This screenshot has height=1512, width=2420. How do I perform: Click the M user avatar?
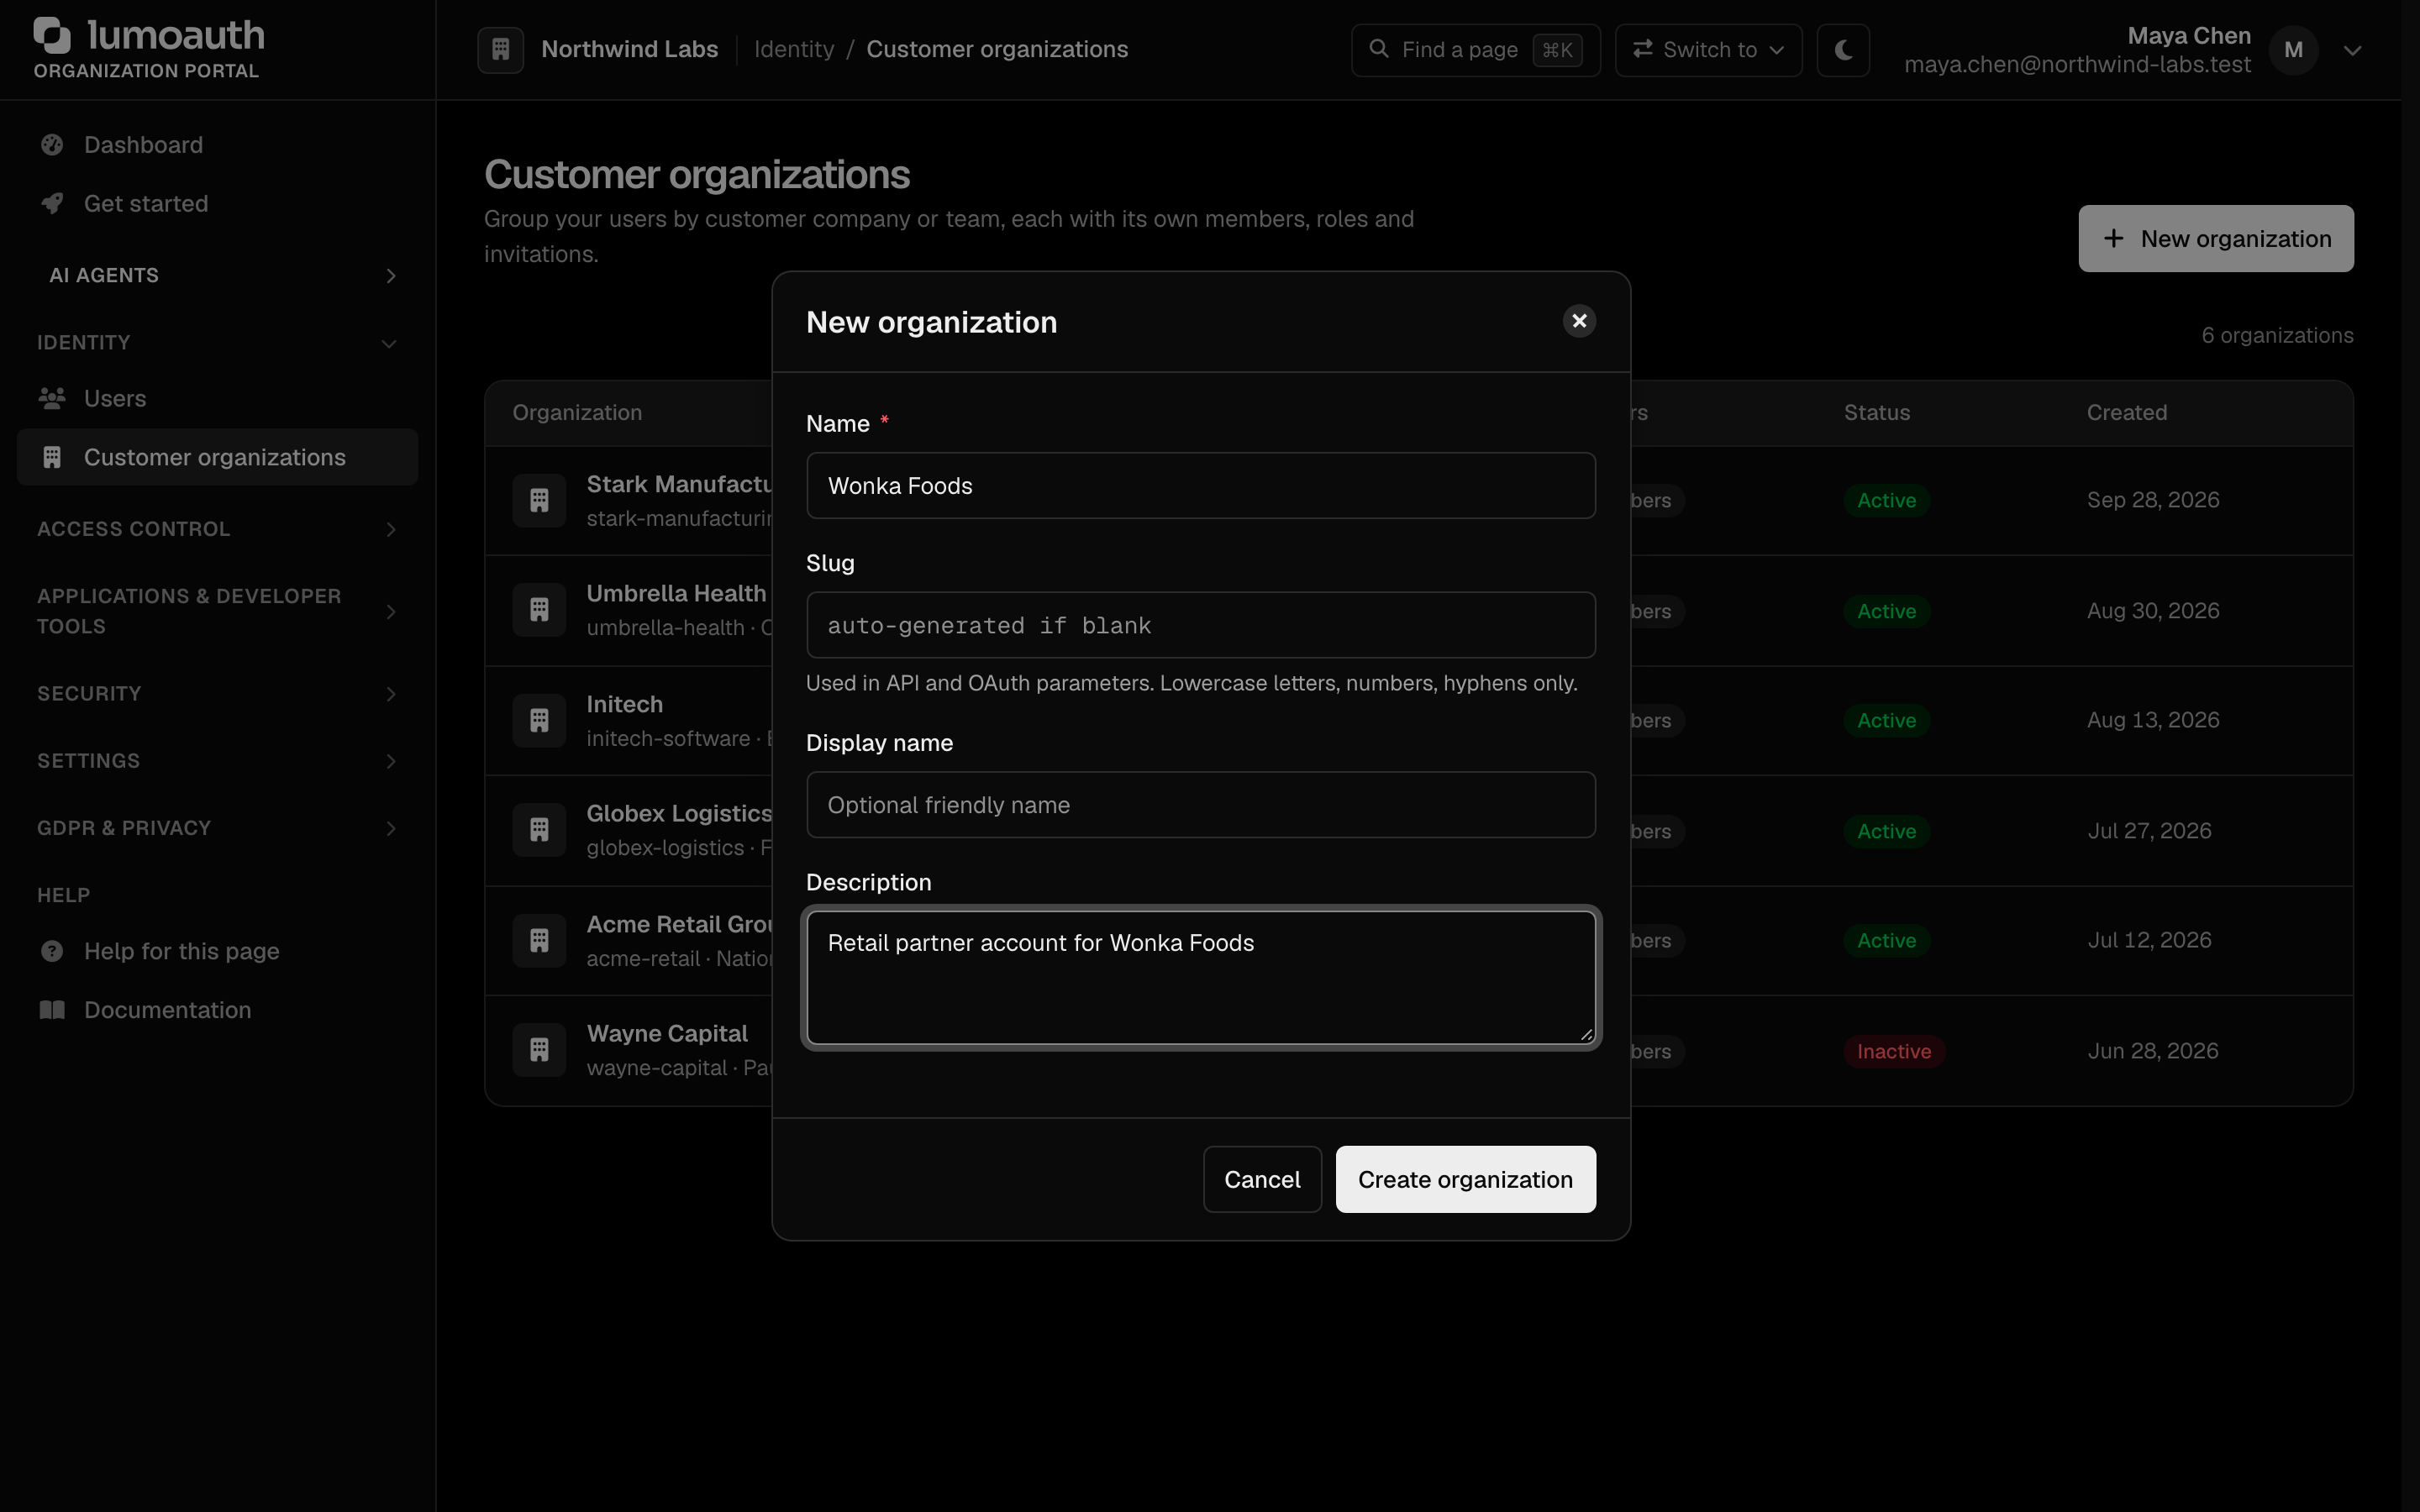coord(2293,50)
